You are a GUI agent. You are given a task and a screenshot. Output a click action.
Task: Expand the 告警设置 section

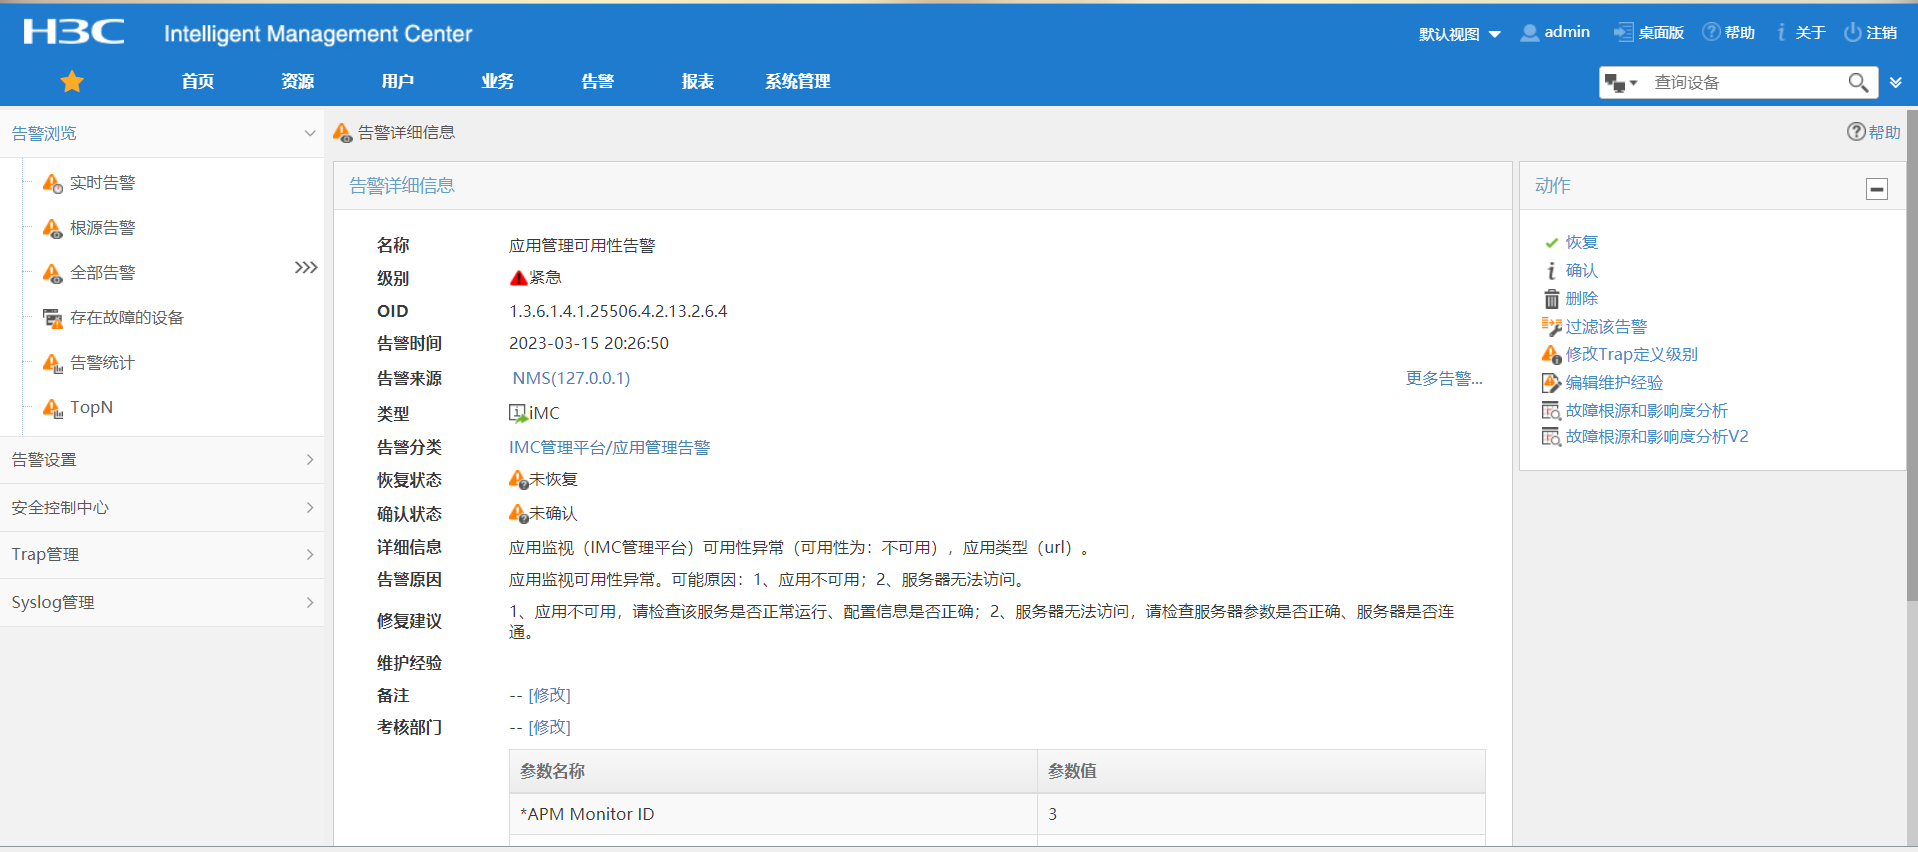(x=310, y=460)
